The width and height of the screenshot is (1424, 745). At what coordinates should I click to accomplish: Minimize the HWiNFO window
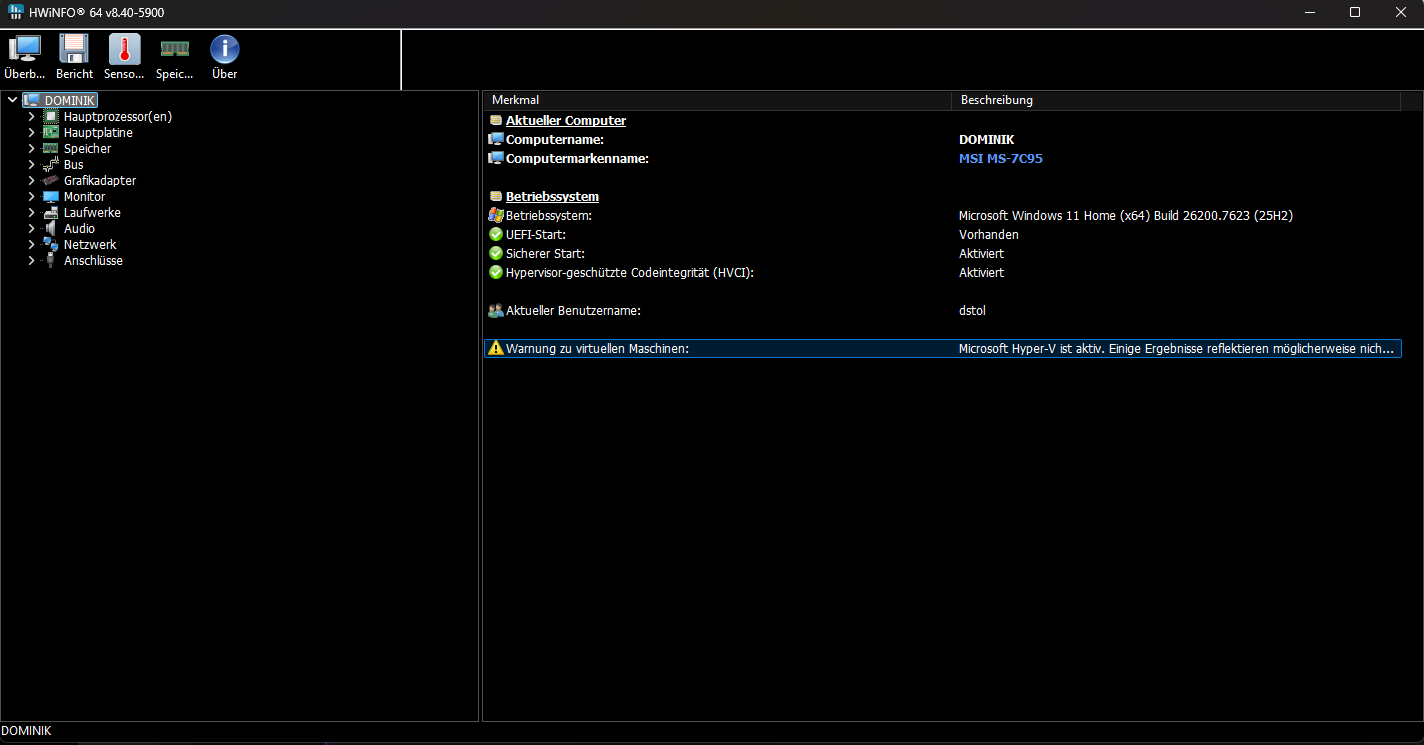1310,12
